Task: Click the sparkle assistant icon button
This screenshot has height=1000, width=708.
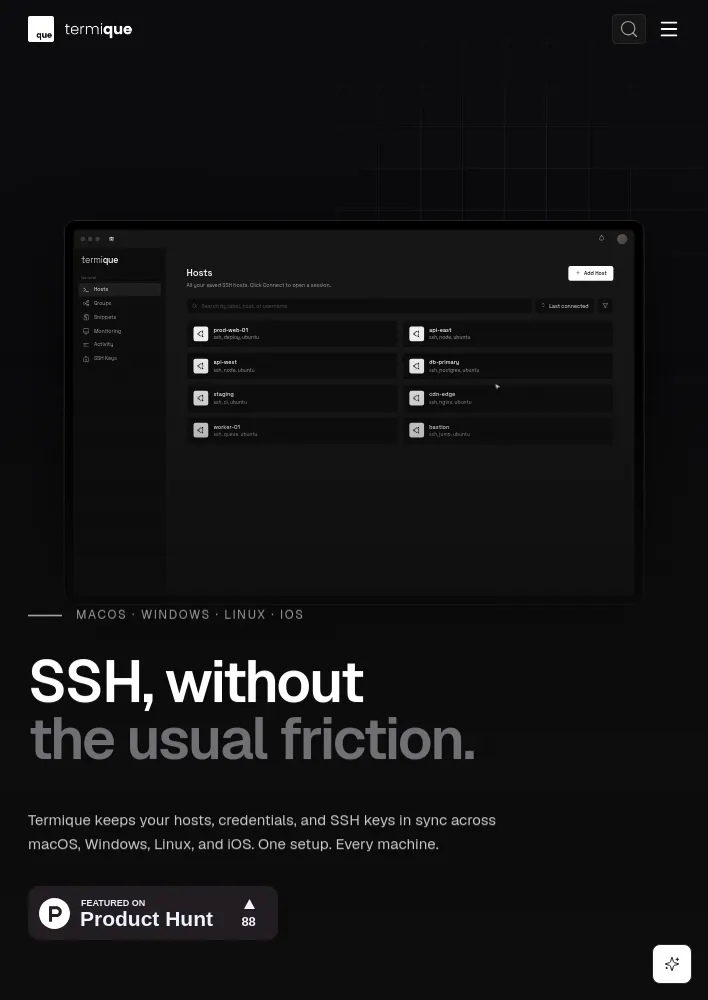Action: click(672, 964)
